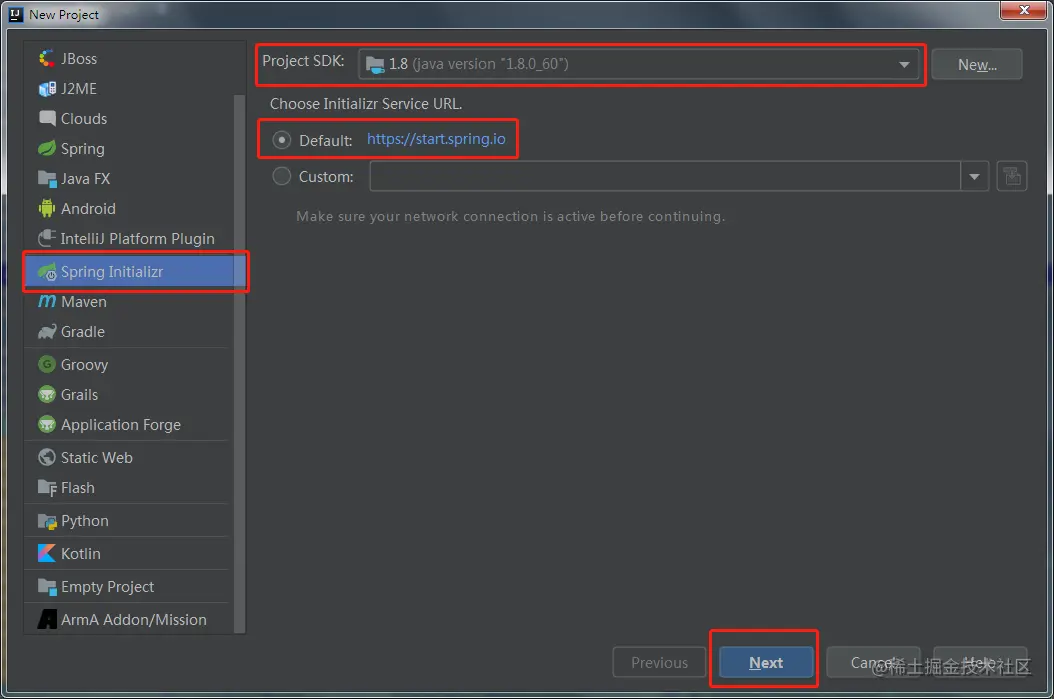Expand the Custom URL history dropdown arrow
This screenshot has height=699, width=1054.
(x=974, y=177)
